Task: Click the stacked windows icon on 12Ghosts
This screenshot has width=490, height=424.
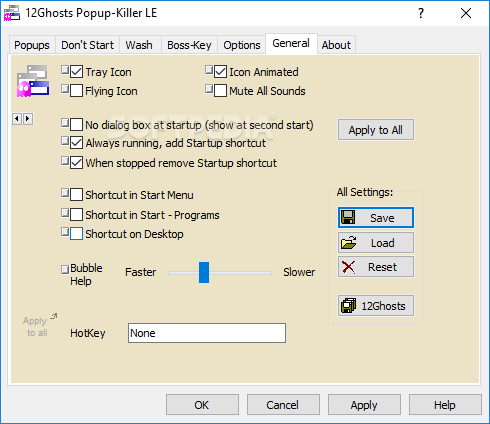Action: (348, 305)
